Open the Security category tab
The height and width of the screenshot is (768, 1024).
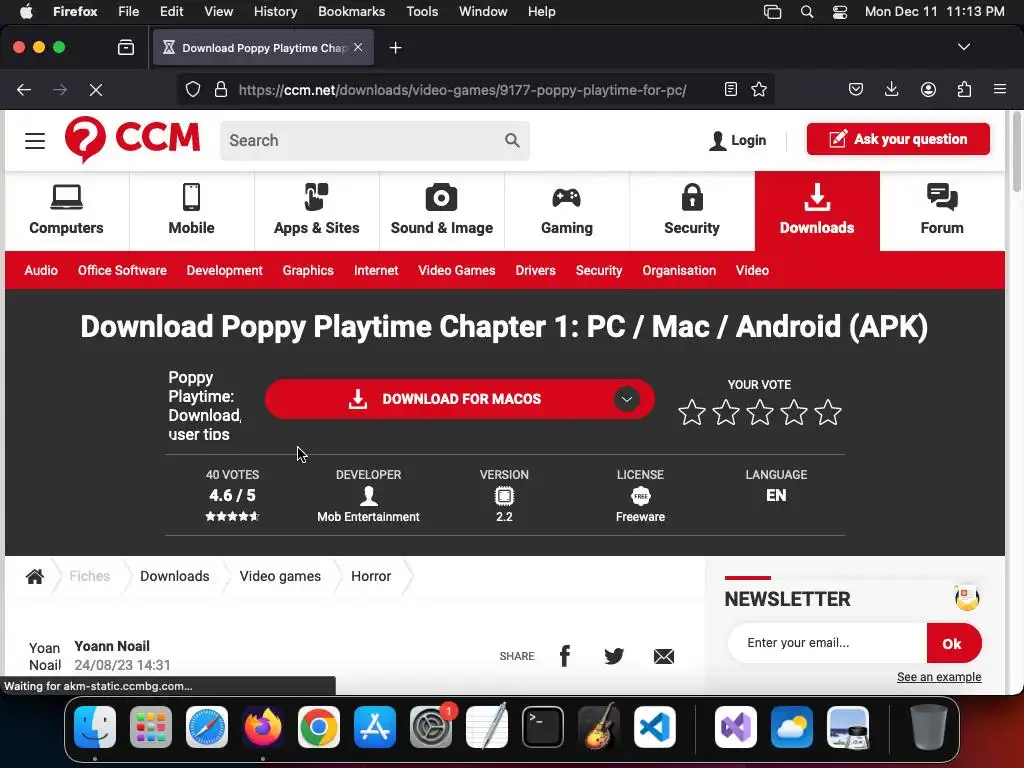692,211
